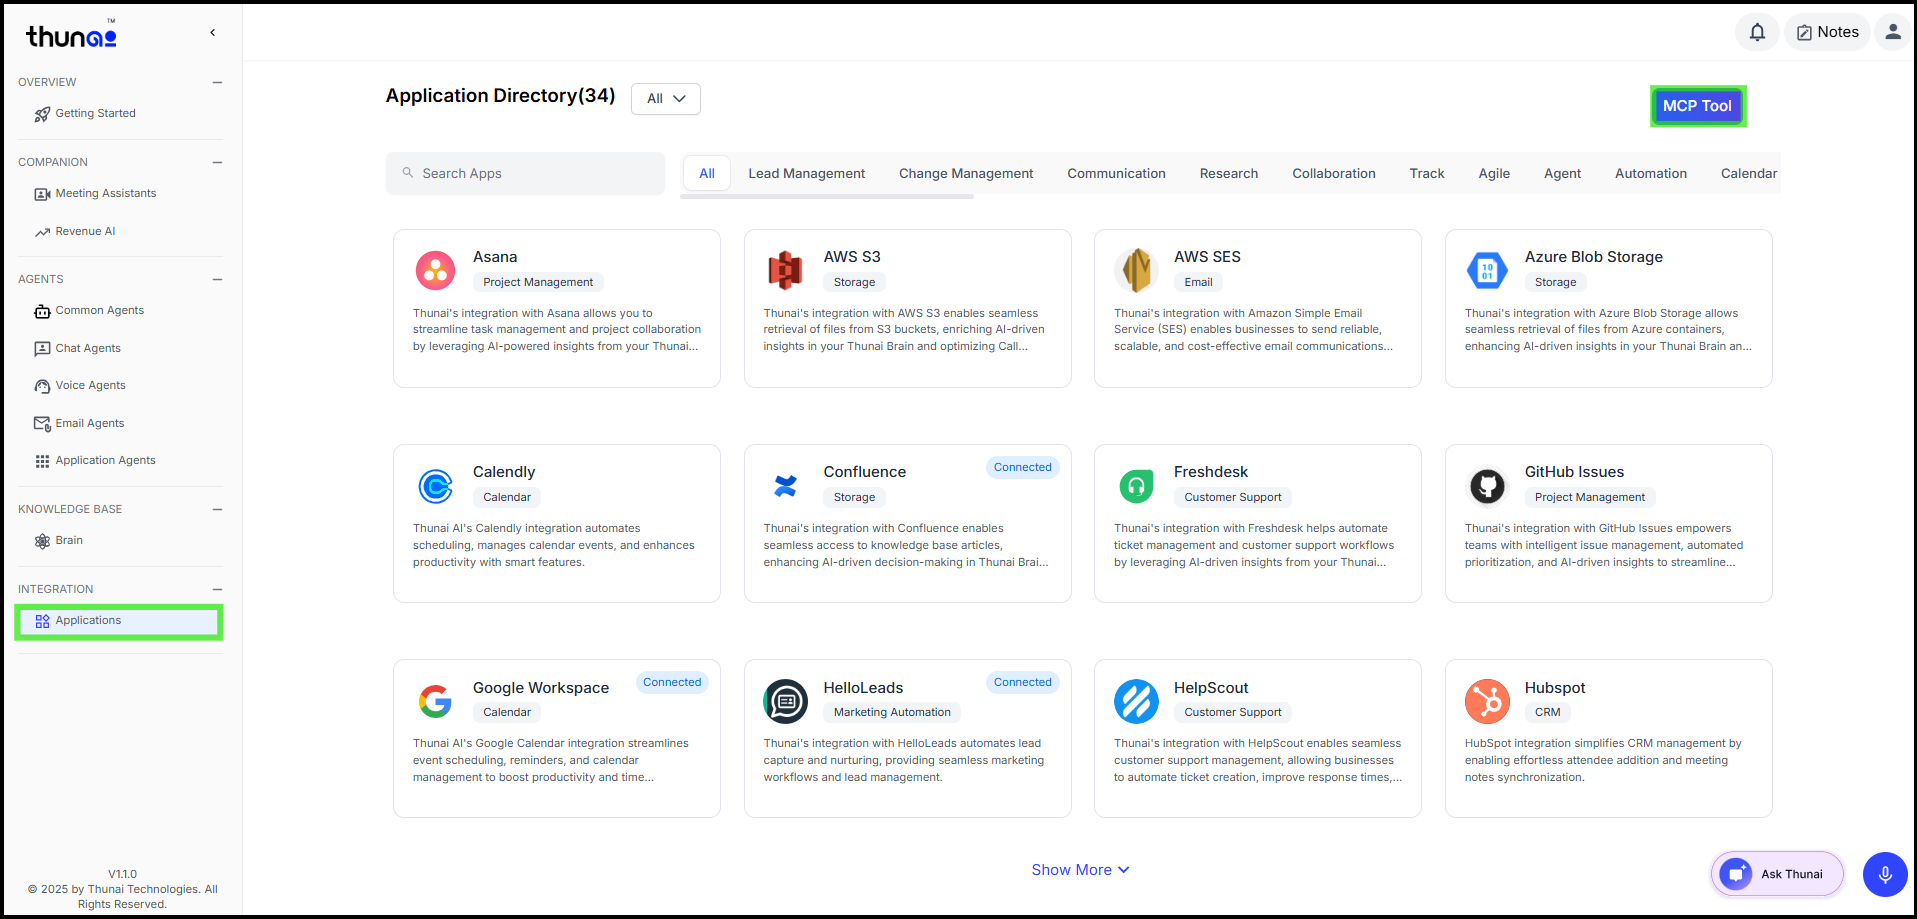Click the Marketing Automation tag on HelloLeads
The height and width of the screenshot is (919, 1917).
click(892, 713)
